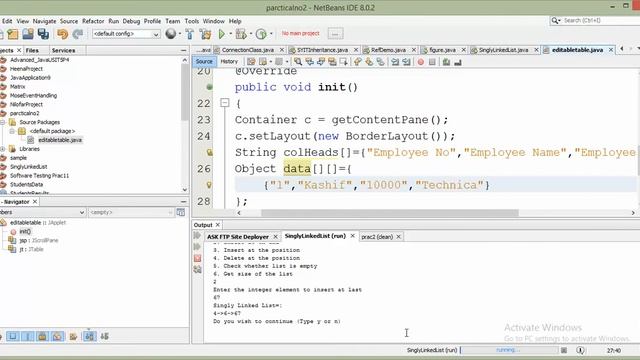This screenshot has width=640, height=360.
Task: Select the SinglyLinkedList project
Action: pyautogui.click(x=29, y=167)
